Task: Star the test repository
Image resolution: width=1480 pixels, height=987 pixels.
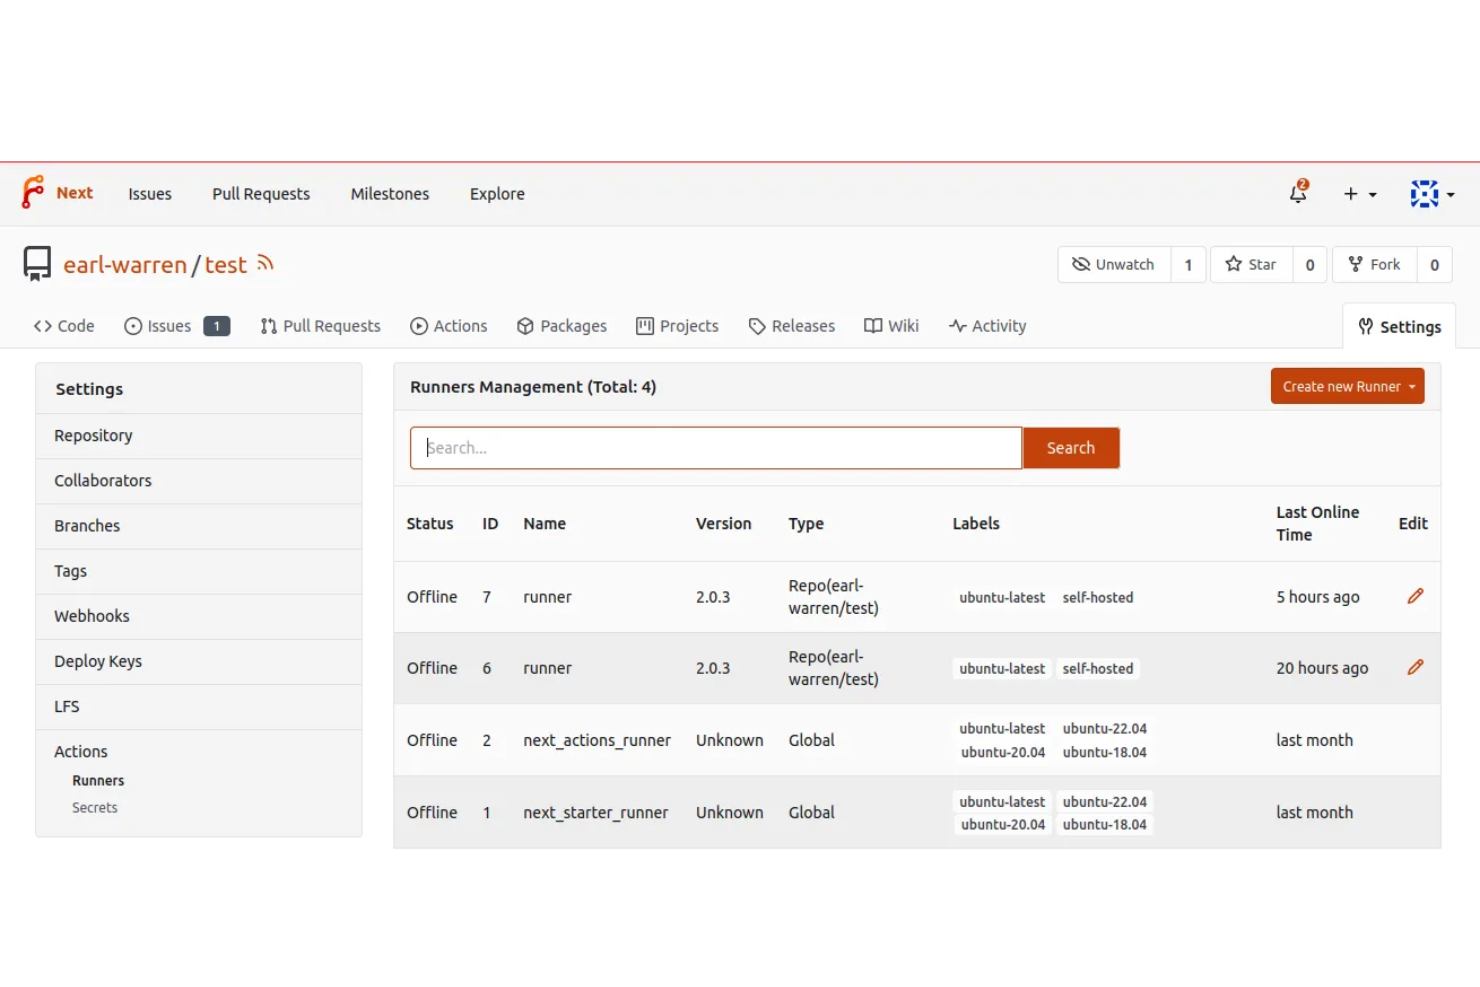Action: click(1250, 264)
